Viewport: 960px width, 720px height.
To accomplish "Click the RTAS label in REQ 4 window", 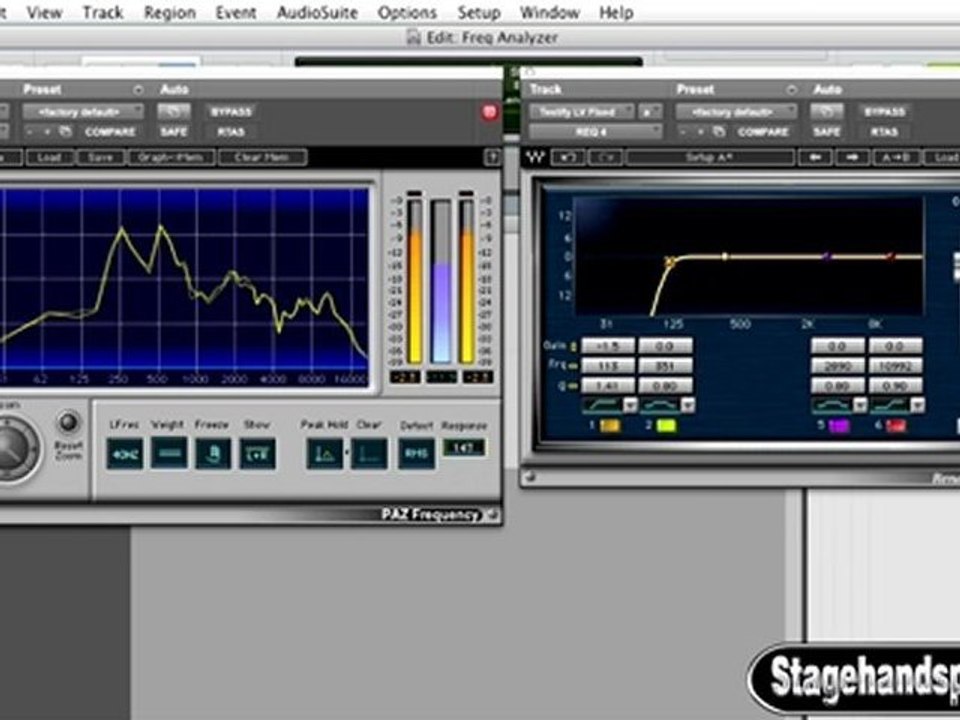I will 884,132.
